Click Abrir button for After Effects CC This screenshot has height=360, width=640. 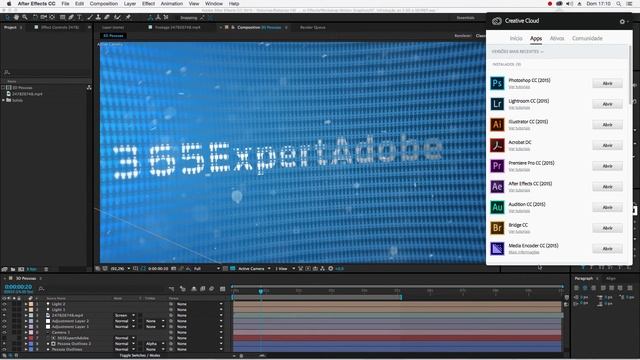tap(607, 187)
